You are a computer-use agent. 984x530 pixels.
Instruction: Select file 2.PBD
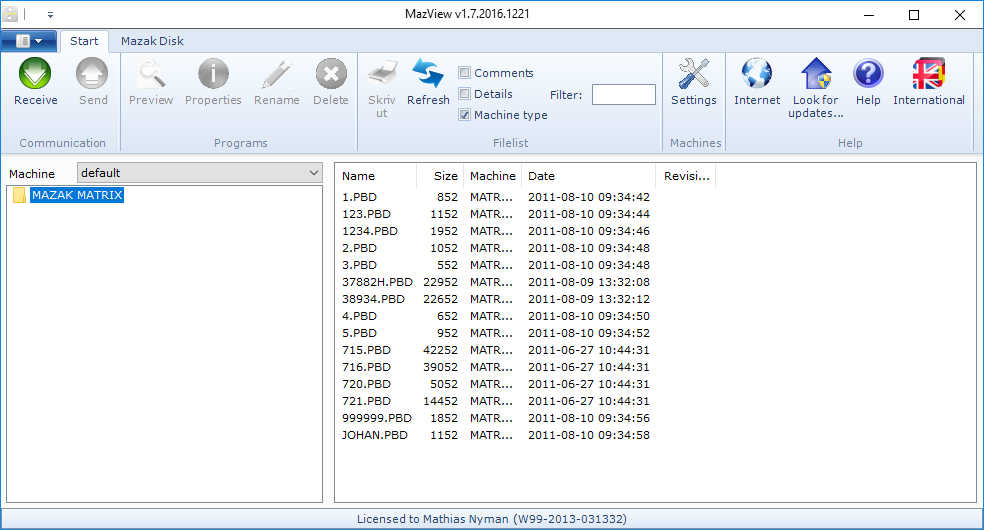click(360, 248)
